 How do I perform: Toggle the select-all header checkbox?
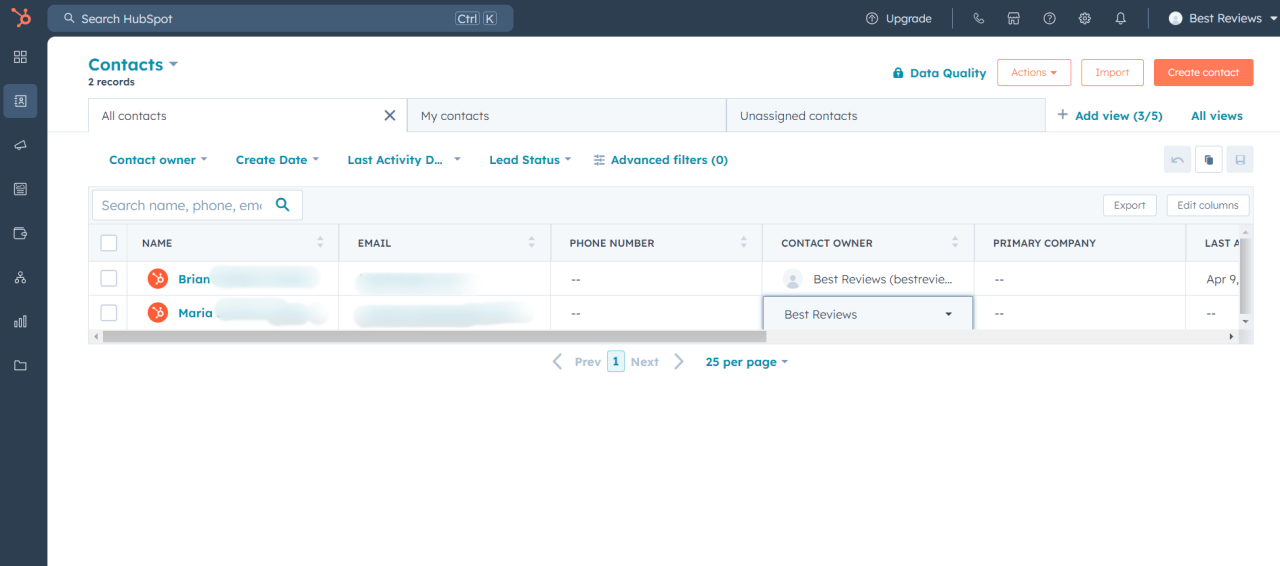pyautogui.click(x=109, y=243)
